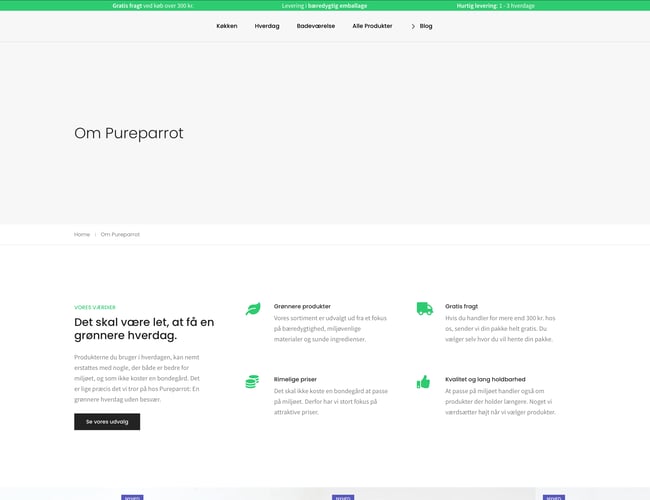
Task: Click the Om Pureparrot page title
Action: click(x=129, y=133)
